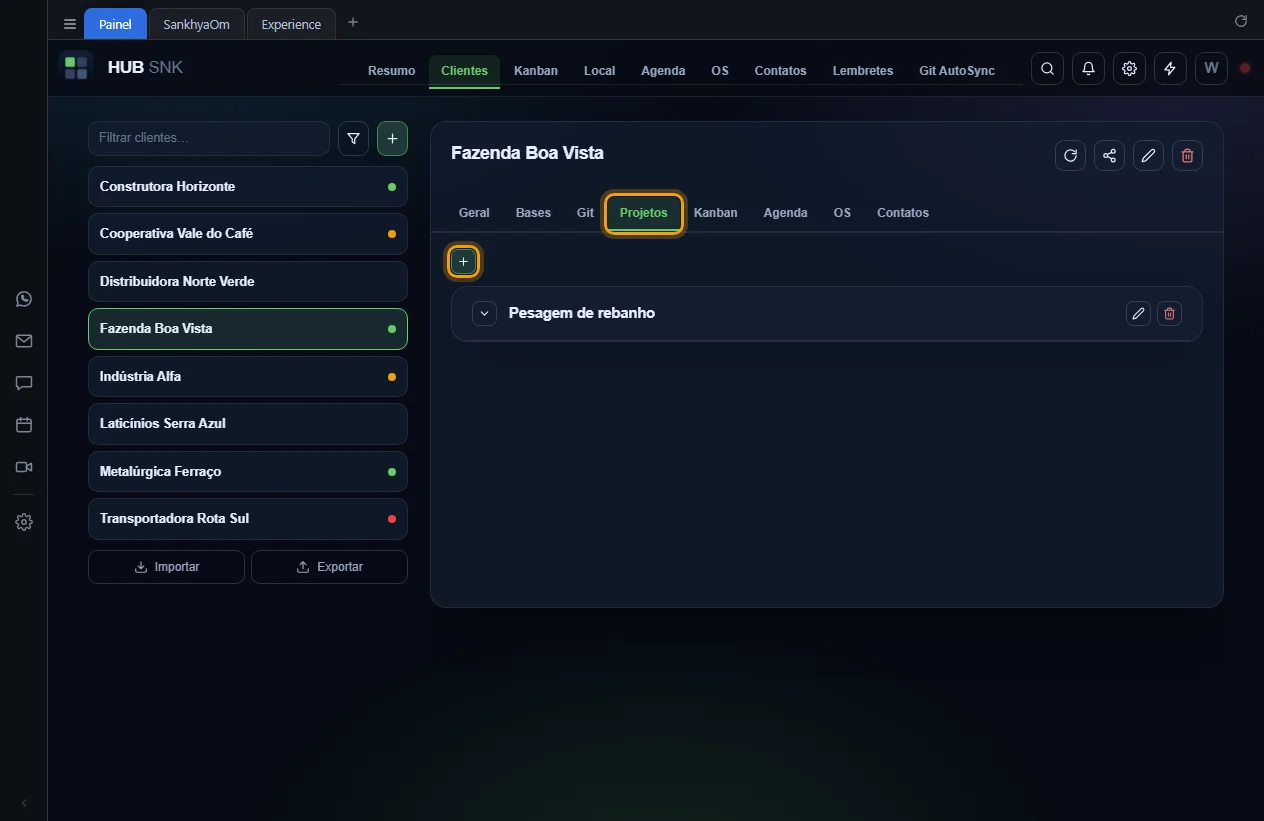1264x821 pixels.
Task: Select the client Geral sub-tab
Action: point(474,213)
